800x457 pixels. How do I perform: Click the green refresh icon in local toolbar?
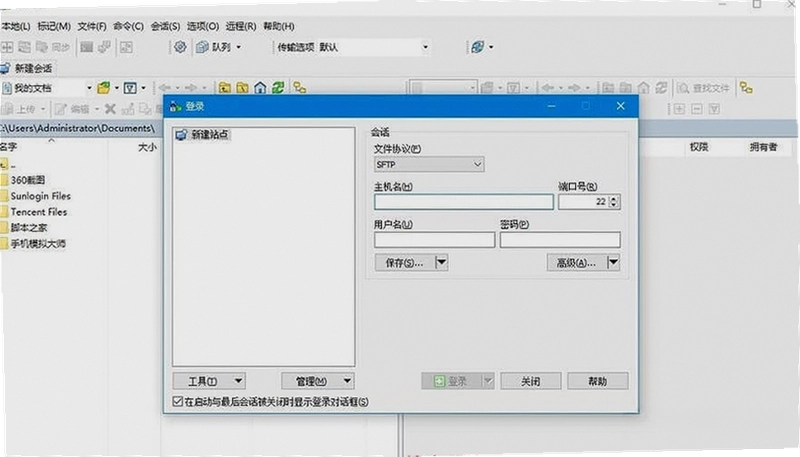[278, 88]
